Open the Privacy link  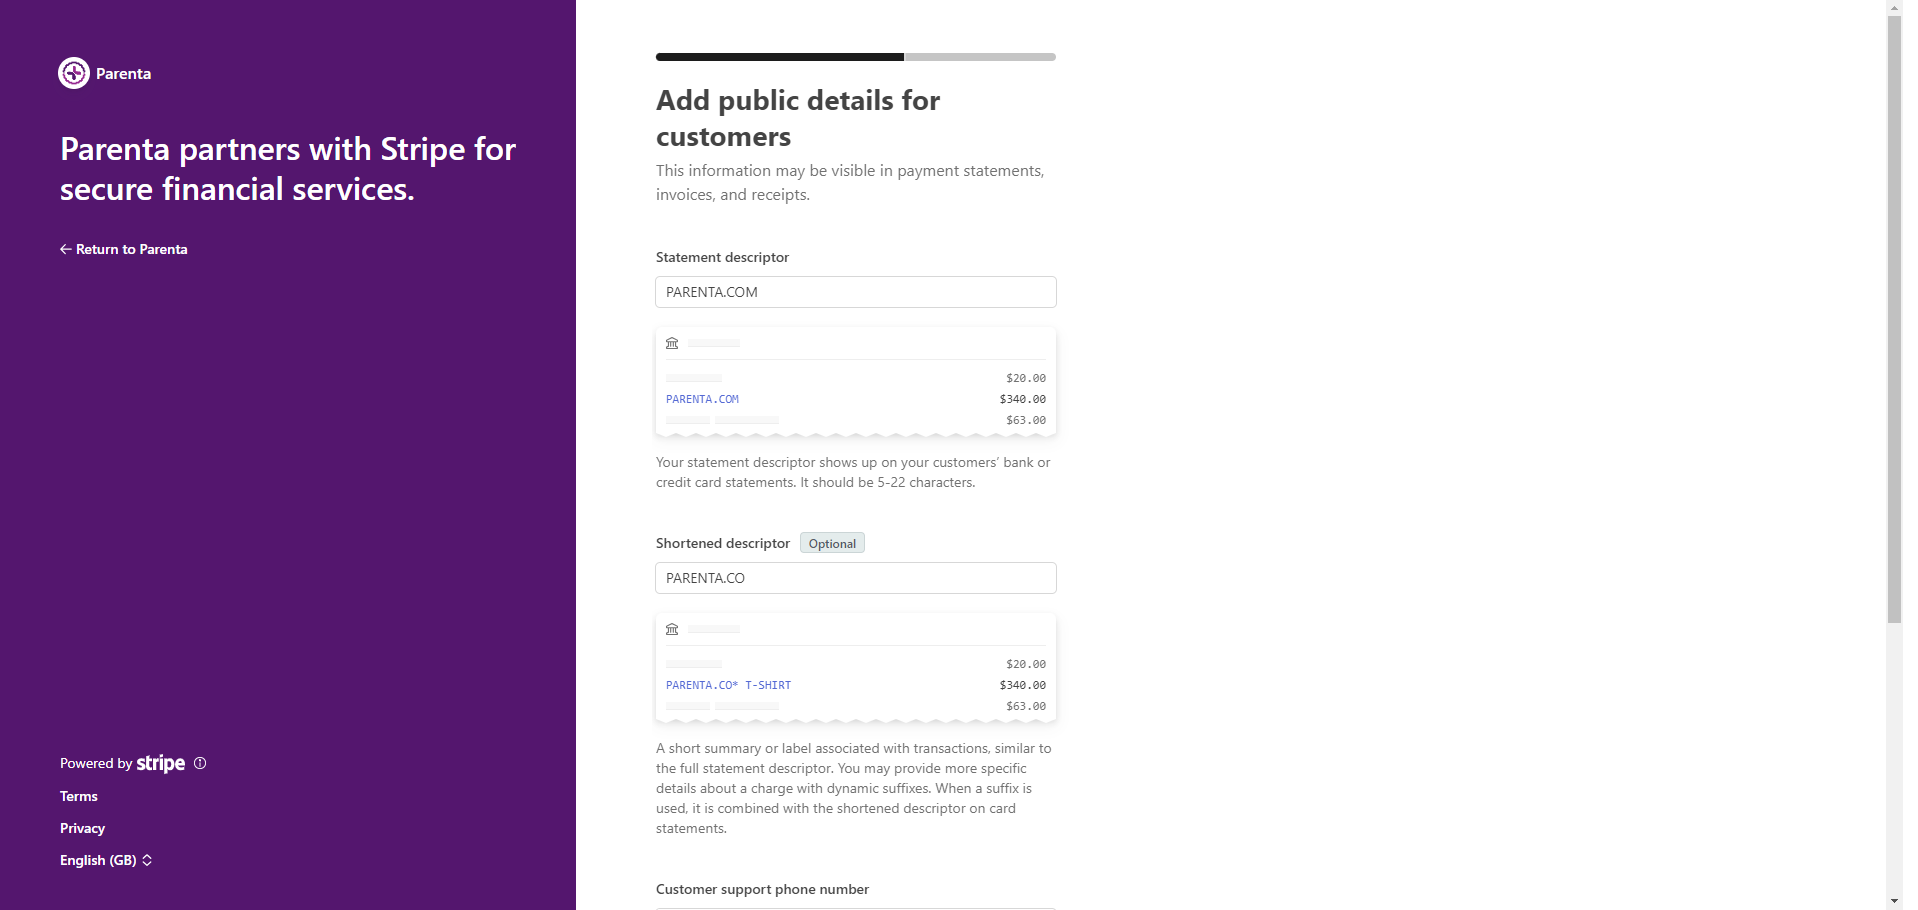coord(82,828)
